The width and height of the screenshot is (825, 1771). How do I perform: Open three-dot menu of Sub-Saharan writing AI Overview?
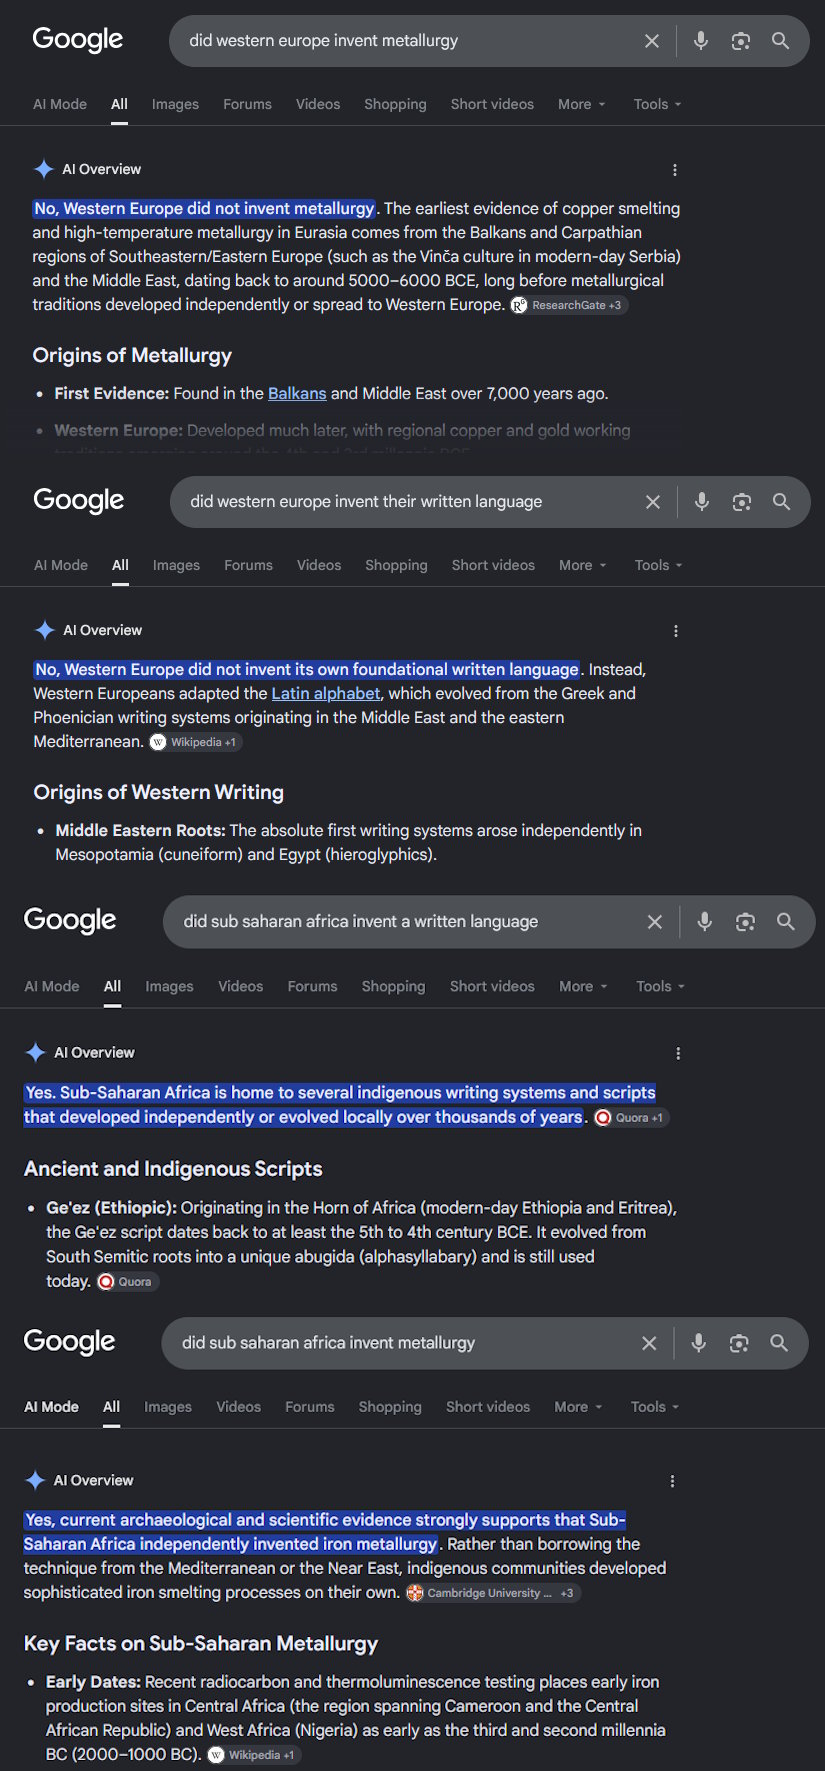click(x=678, y=1053)
